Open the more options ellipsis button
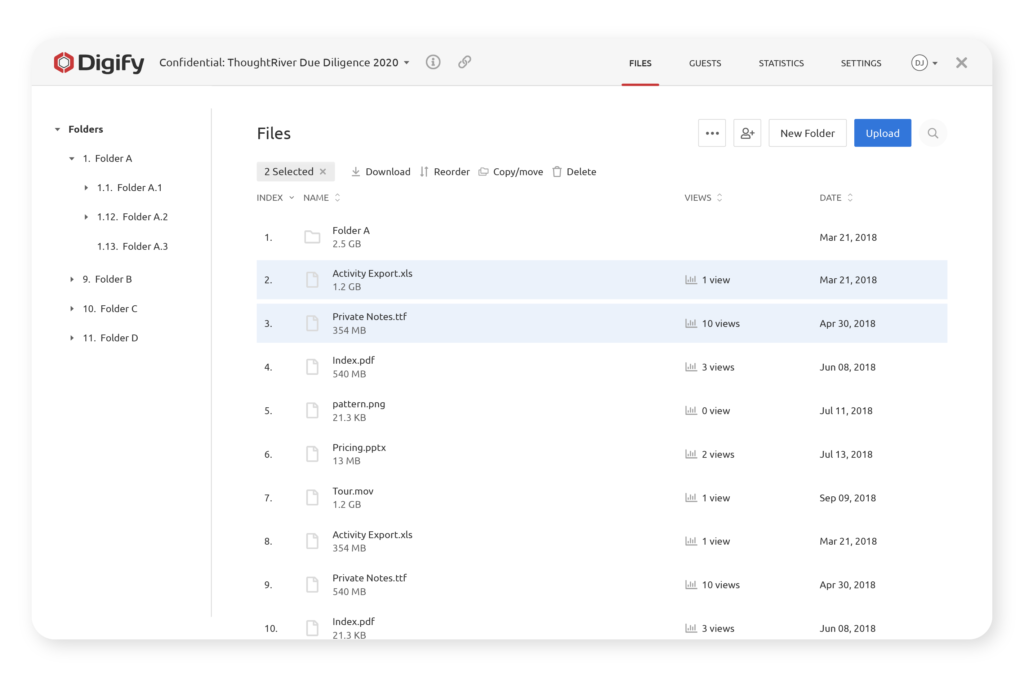 click(x=712, y=133)
